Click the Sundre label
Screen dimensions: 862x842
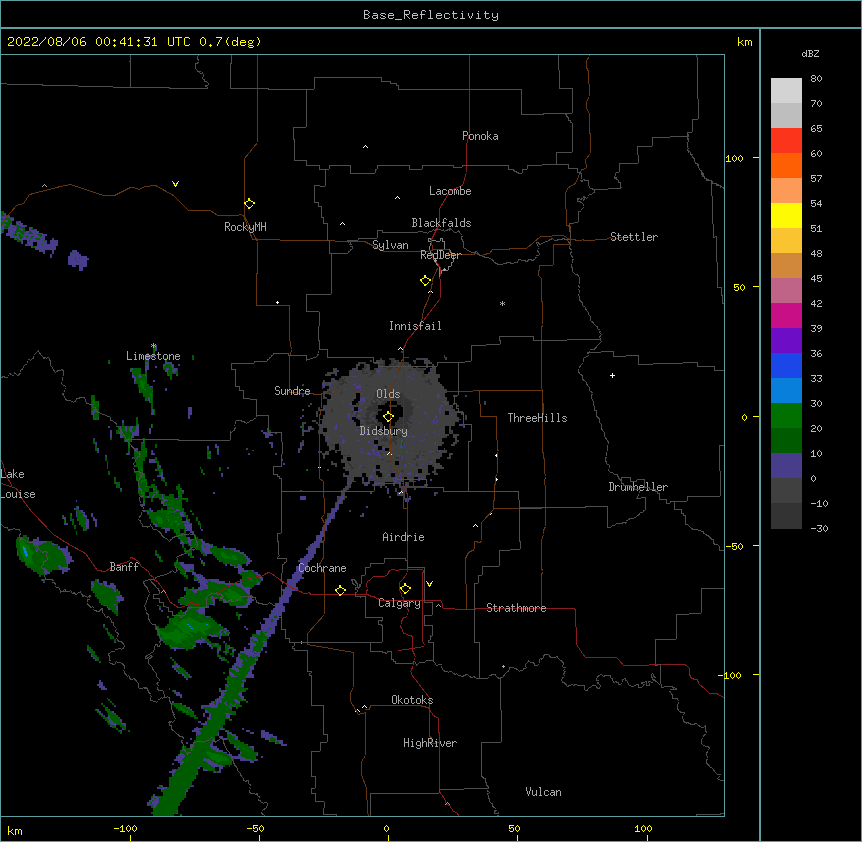pos(292,391)
